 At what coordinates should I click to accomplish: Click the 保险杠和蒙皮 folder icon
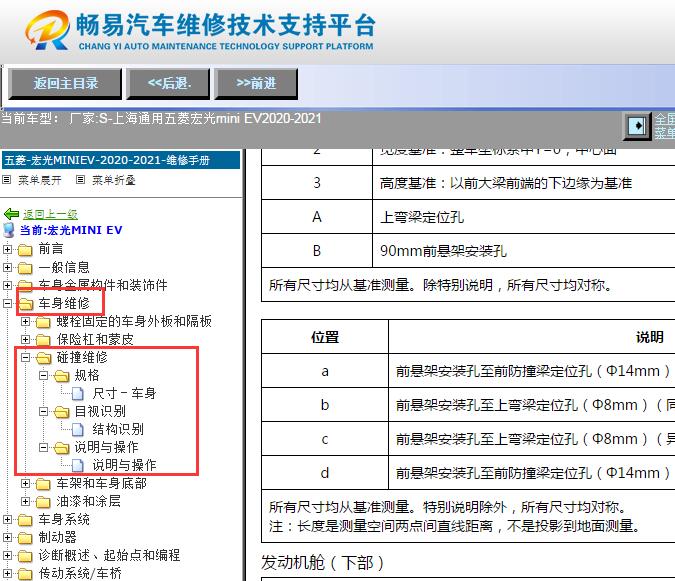(x=43, y=340)
